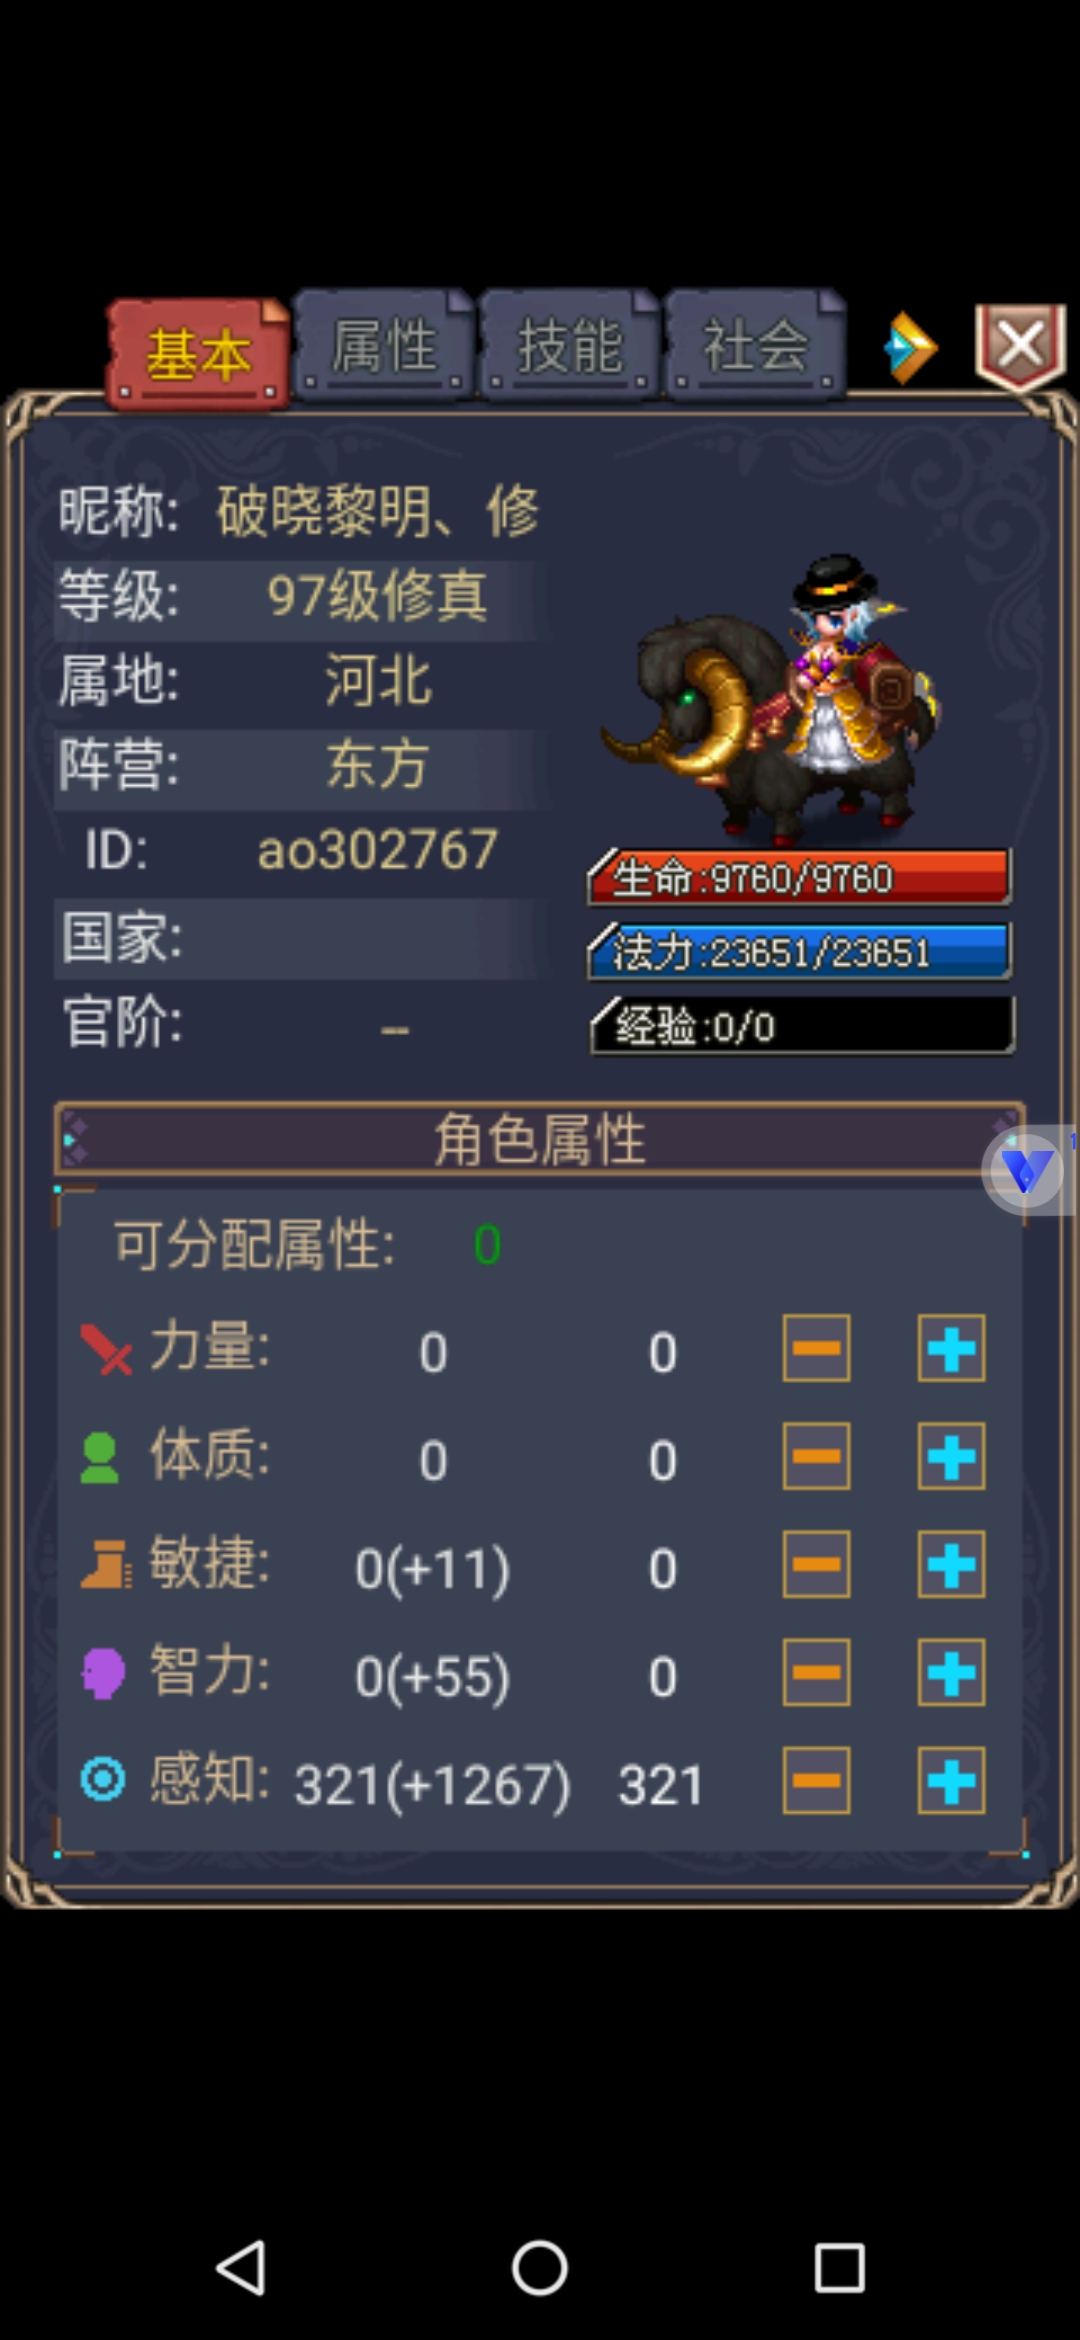Show more tabs with the arrow icon
The width and height of the screenshot is (1080, 2340).
(x=911, y=348)
